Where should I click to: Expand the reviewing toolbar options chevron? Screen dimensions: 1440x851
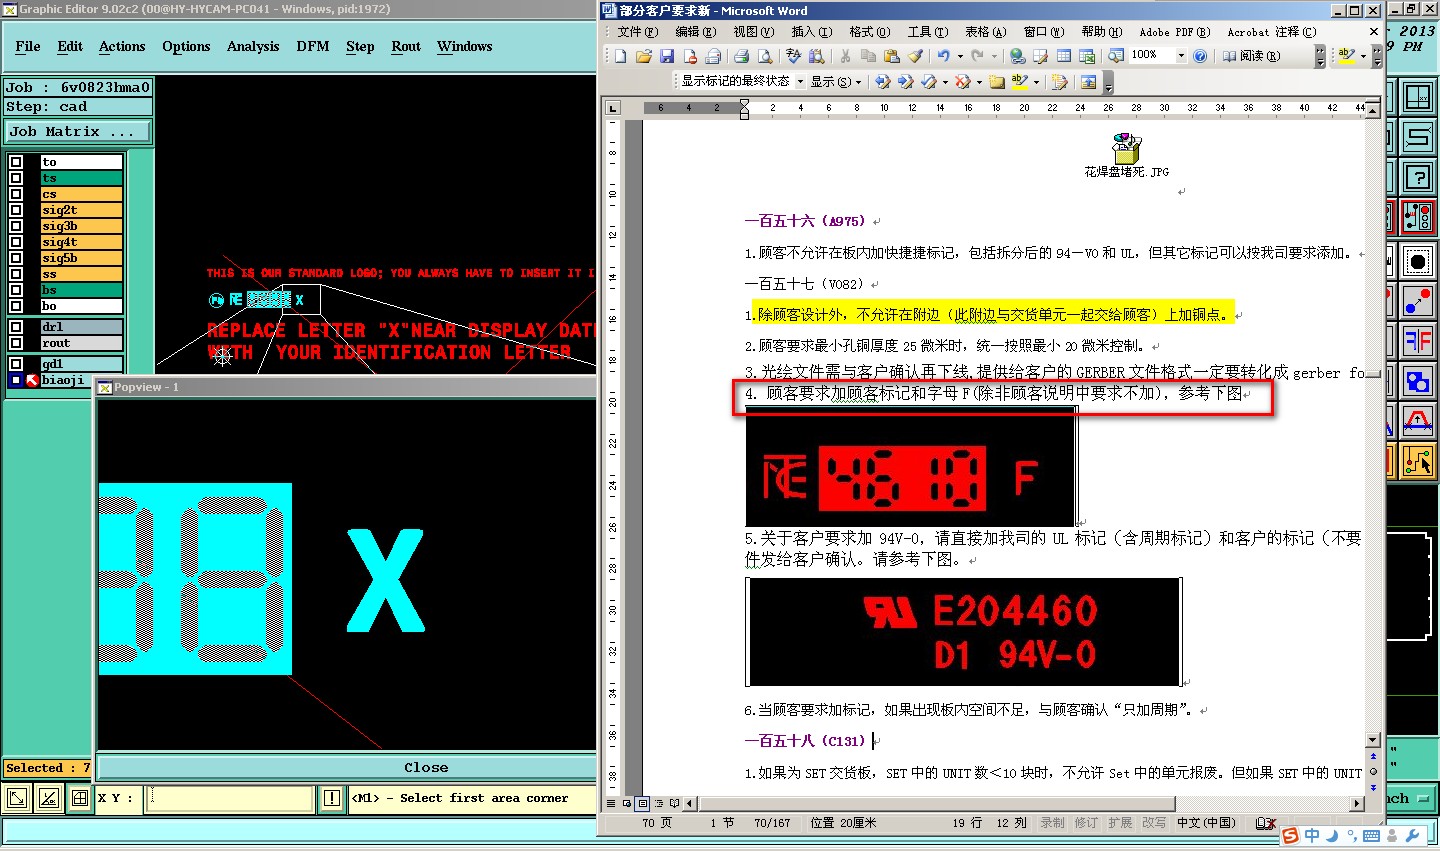click(1108, 82)
